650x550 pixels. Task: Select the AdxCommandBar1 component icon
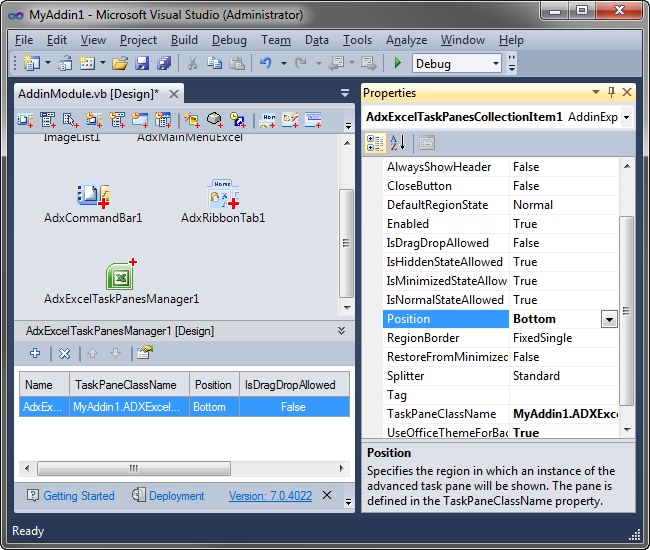pyautogui.click(x=93, y=196)
